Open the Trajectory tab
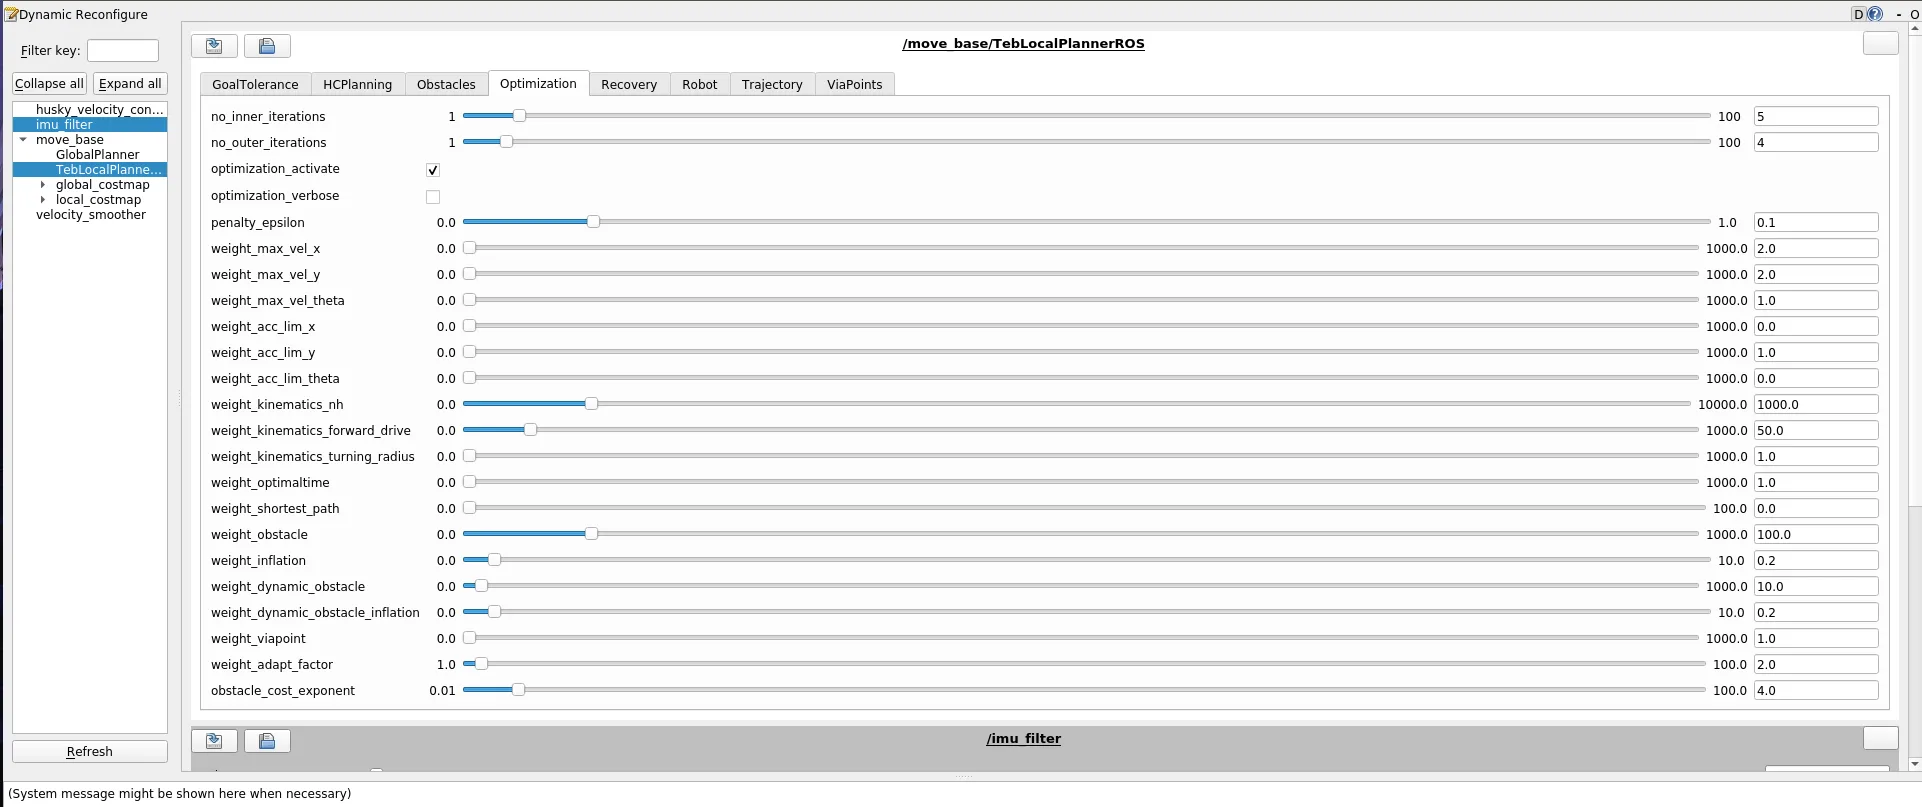The height and width of the screenshot is (807, 1922). pyautogui.click(x=771, y=85)
